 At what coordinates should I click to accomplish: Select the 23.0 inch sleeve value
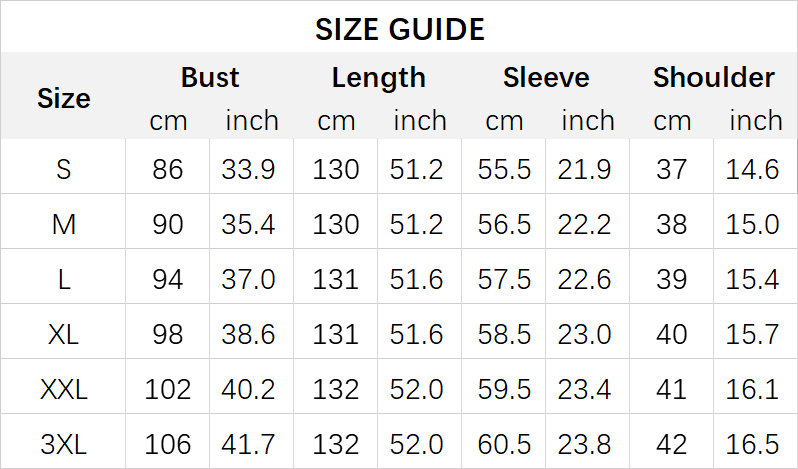[x=585, y=333]
